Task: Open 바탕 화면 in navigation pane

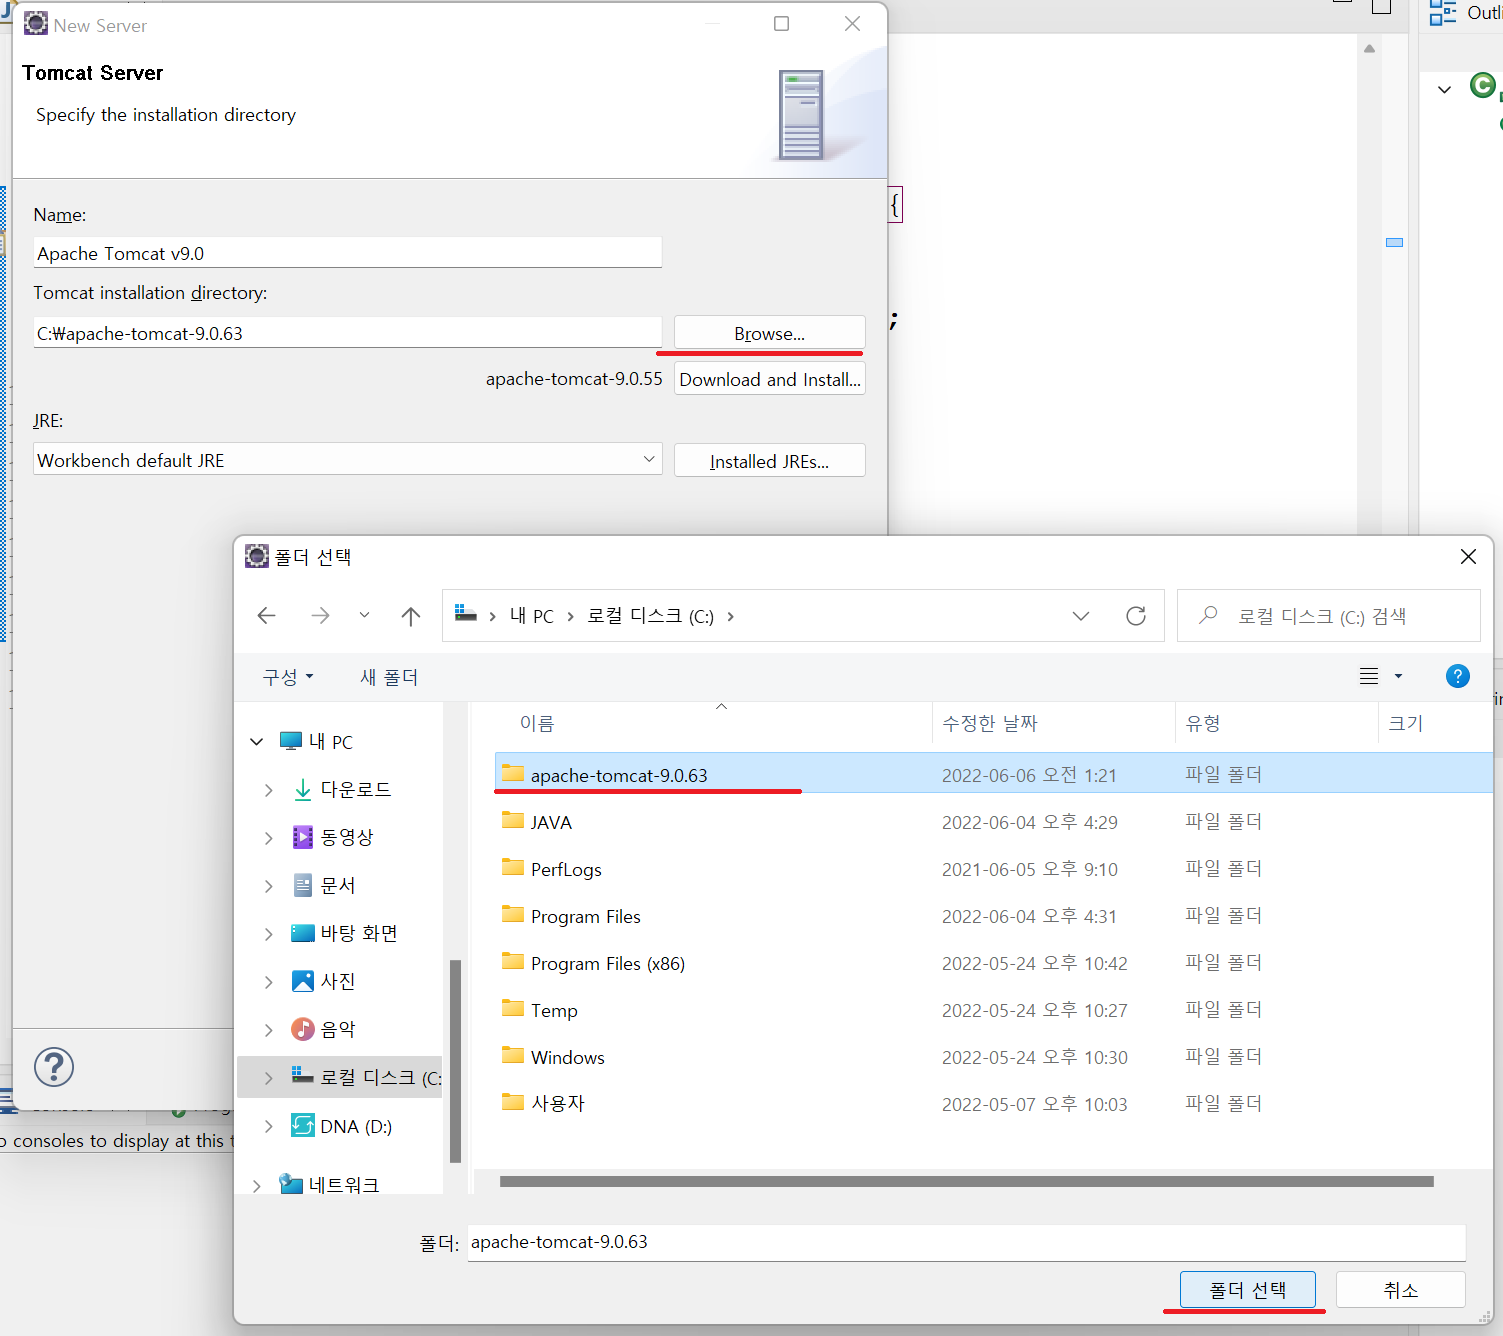Action: [x=359, y=933]
